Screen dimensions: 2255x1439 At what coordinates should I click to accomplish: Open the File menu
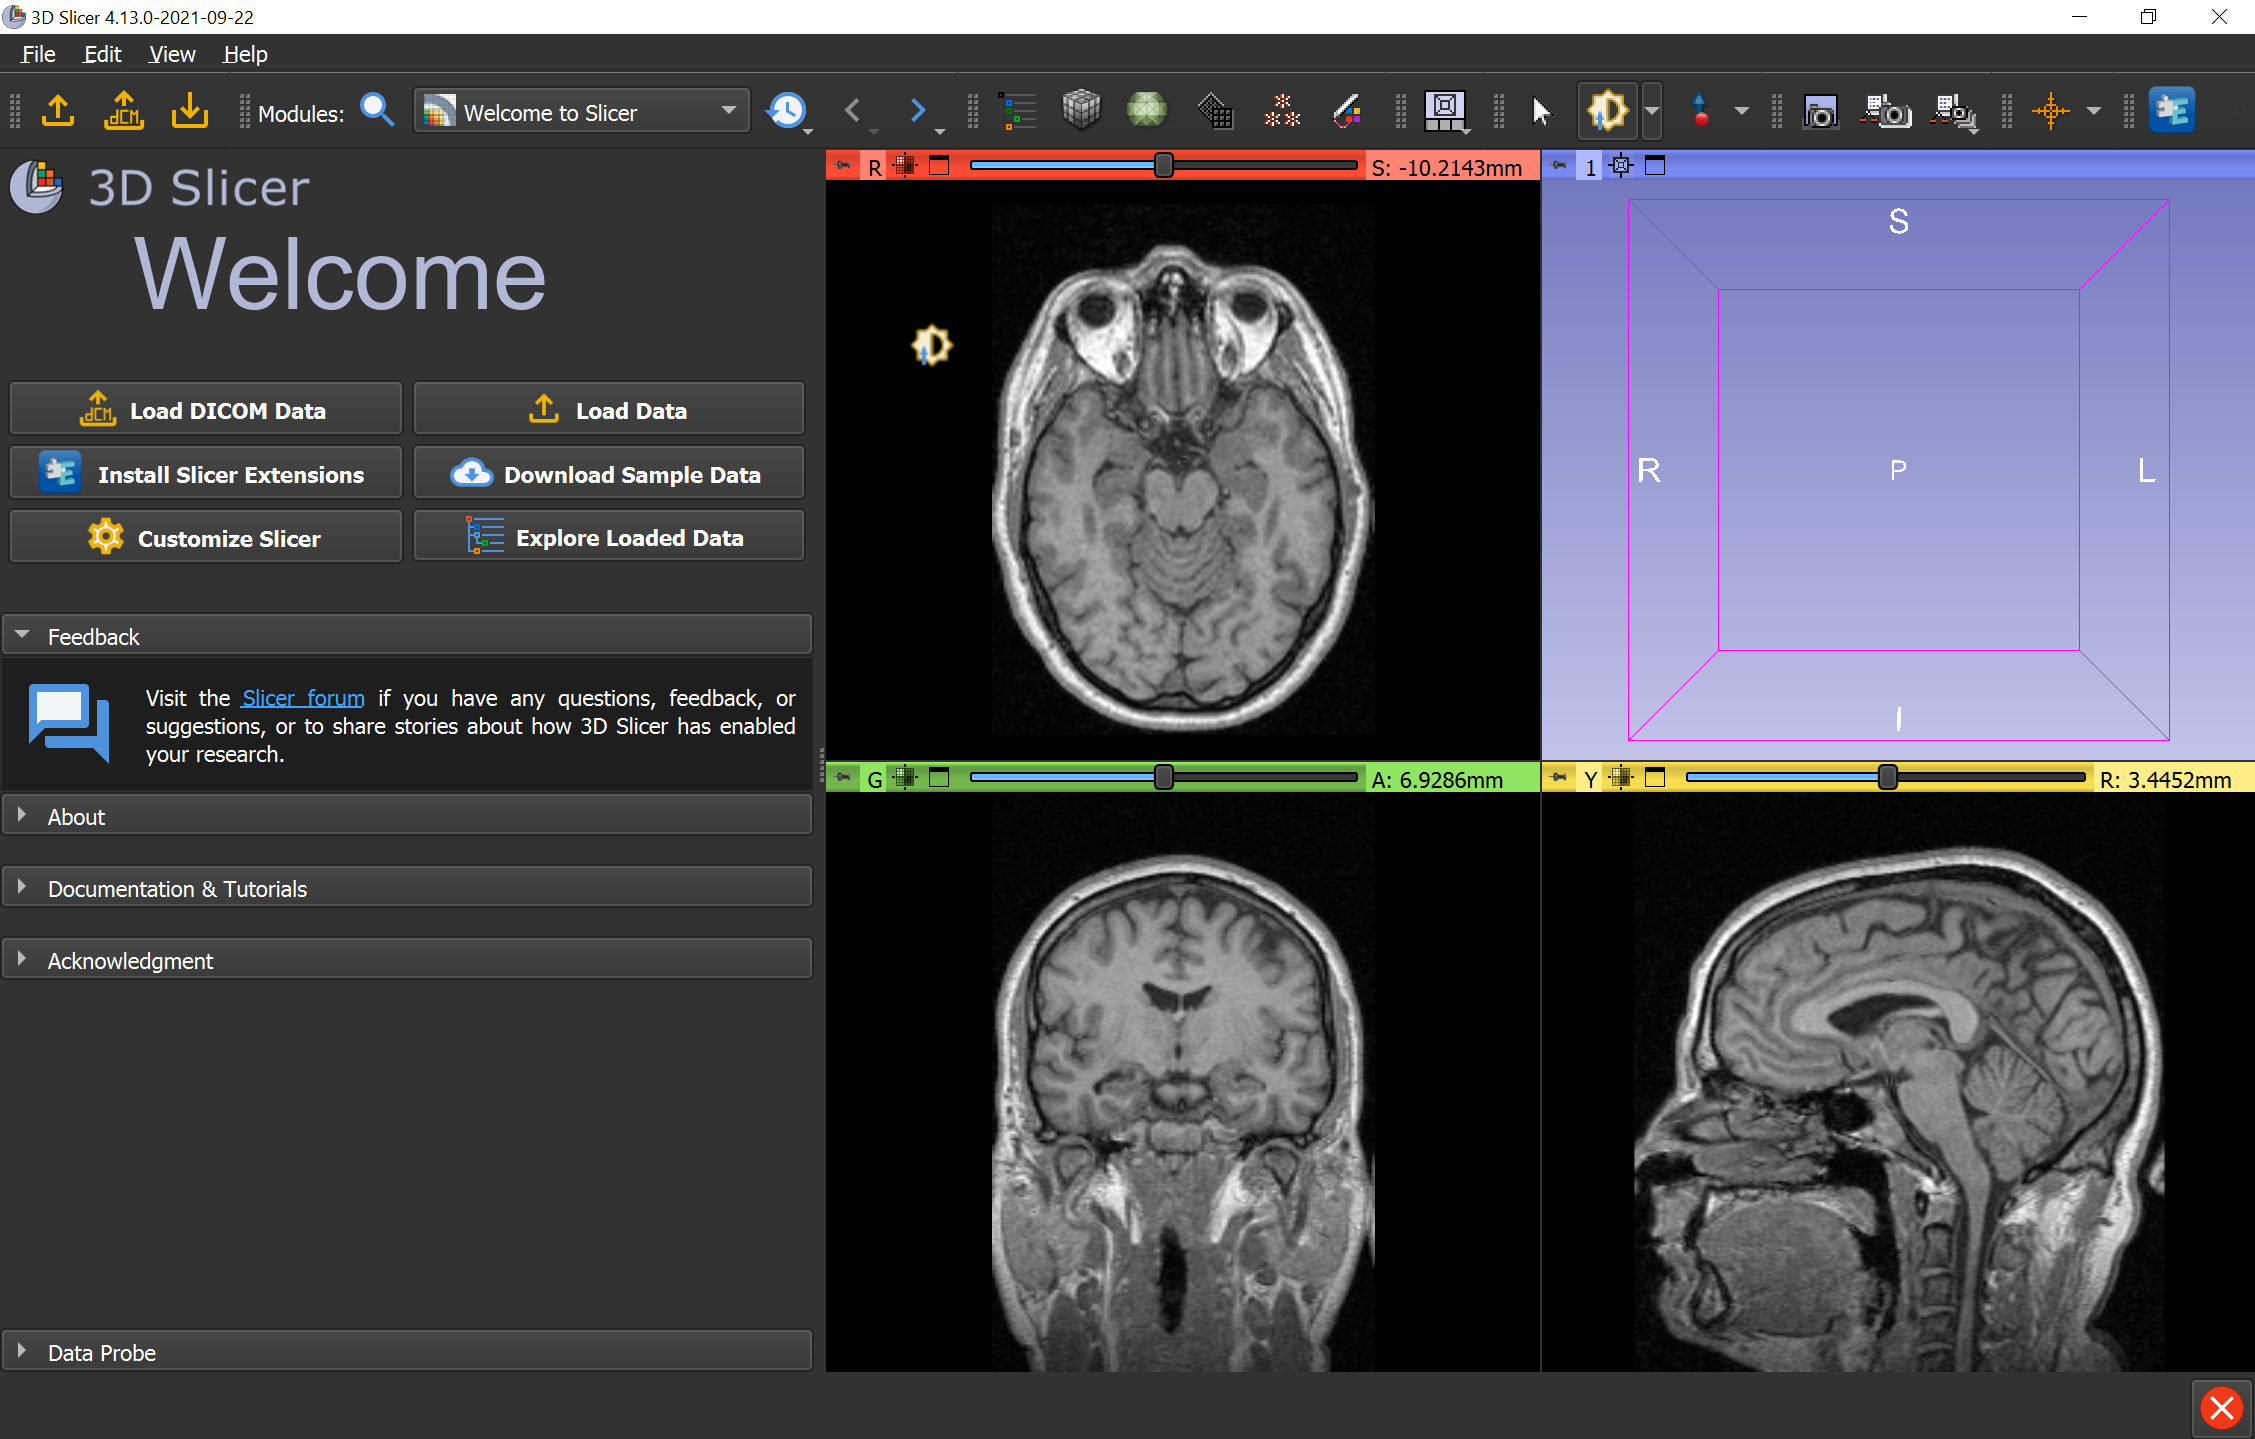pos(38,54)
